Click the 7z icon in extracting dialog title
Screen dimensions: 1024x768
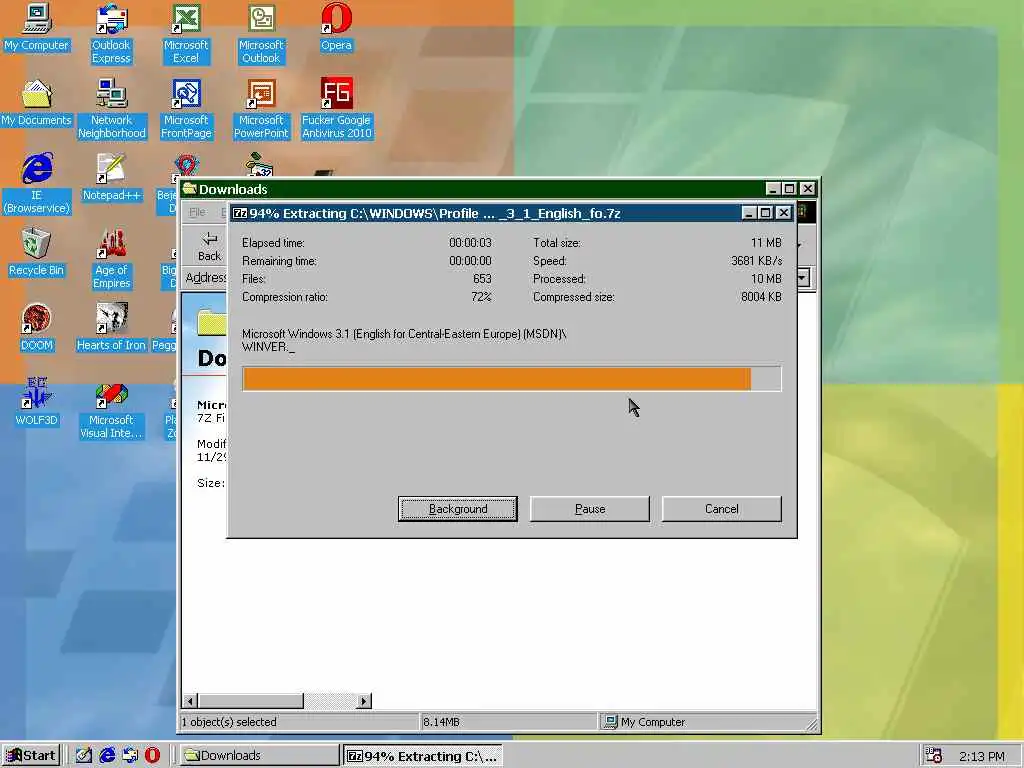click(240, 213)
